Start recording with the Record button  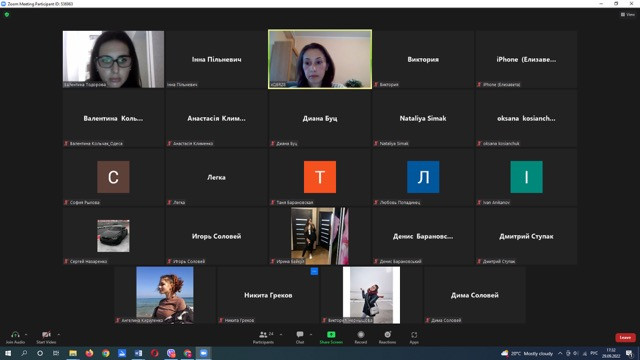[361, 337]
